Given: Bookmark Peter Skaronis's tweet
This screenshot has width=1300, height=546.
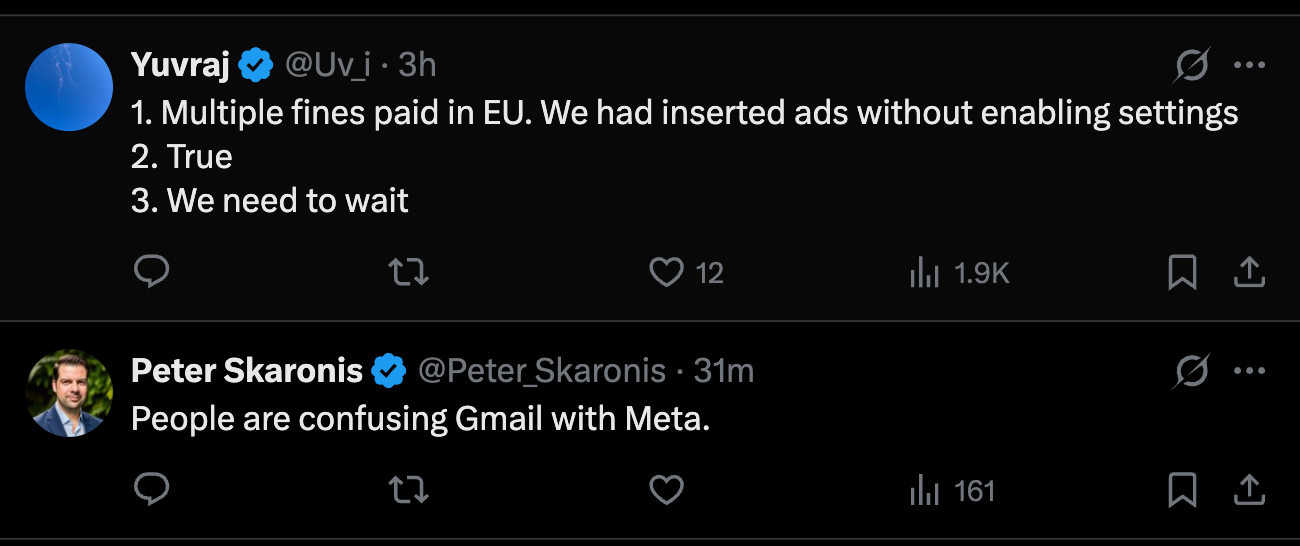Looking at the screenshot, I should tap(1182, 490).
